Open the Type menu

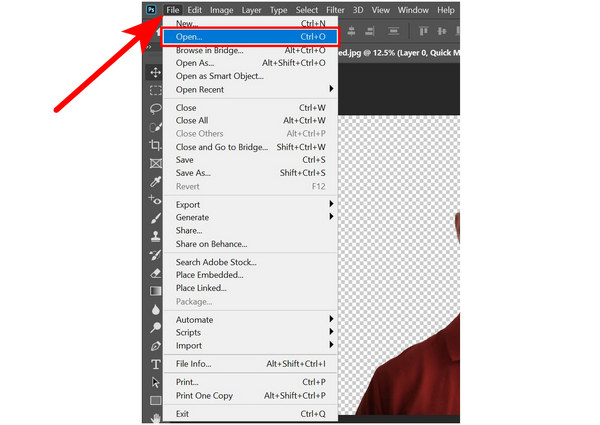tap(278, 10)
